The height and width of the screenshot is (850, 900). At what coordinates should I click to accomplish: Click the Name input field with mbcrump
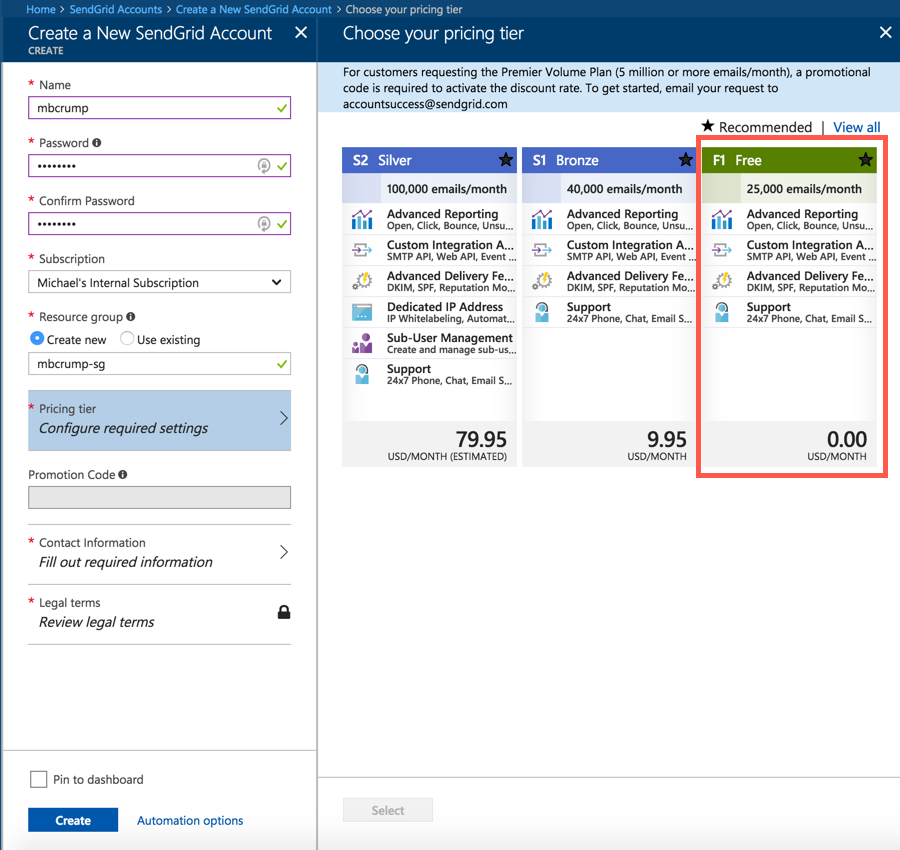pos(160,108)
